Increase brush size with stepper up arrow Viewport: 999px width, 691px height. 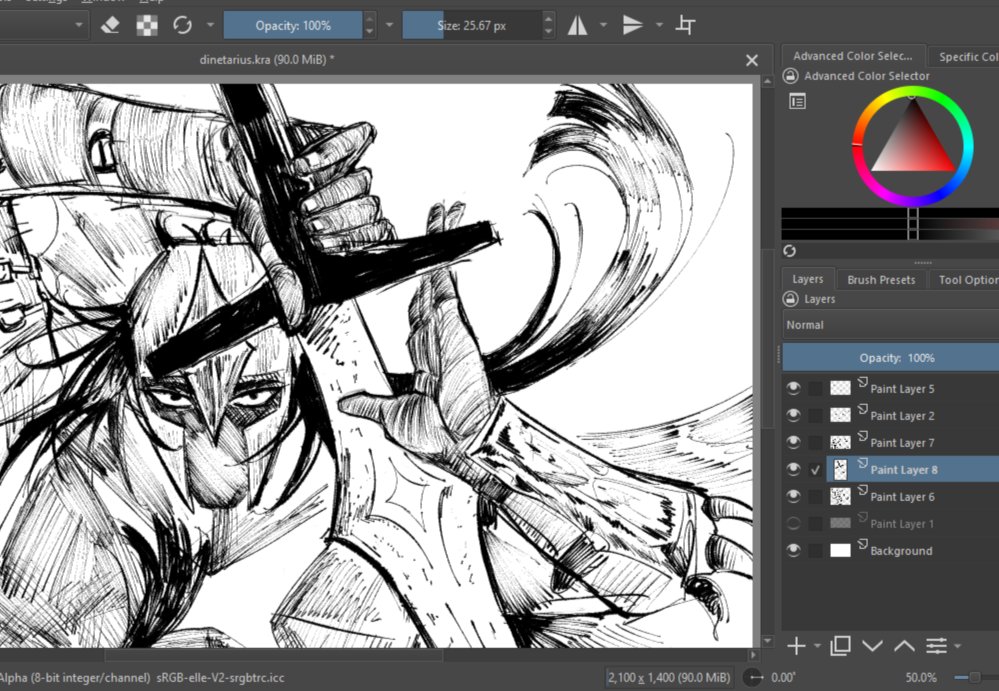549,19
